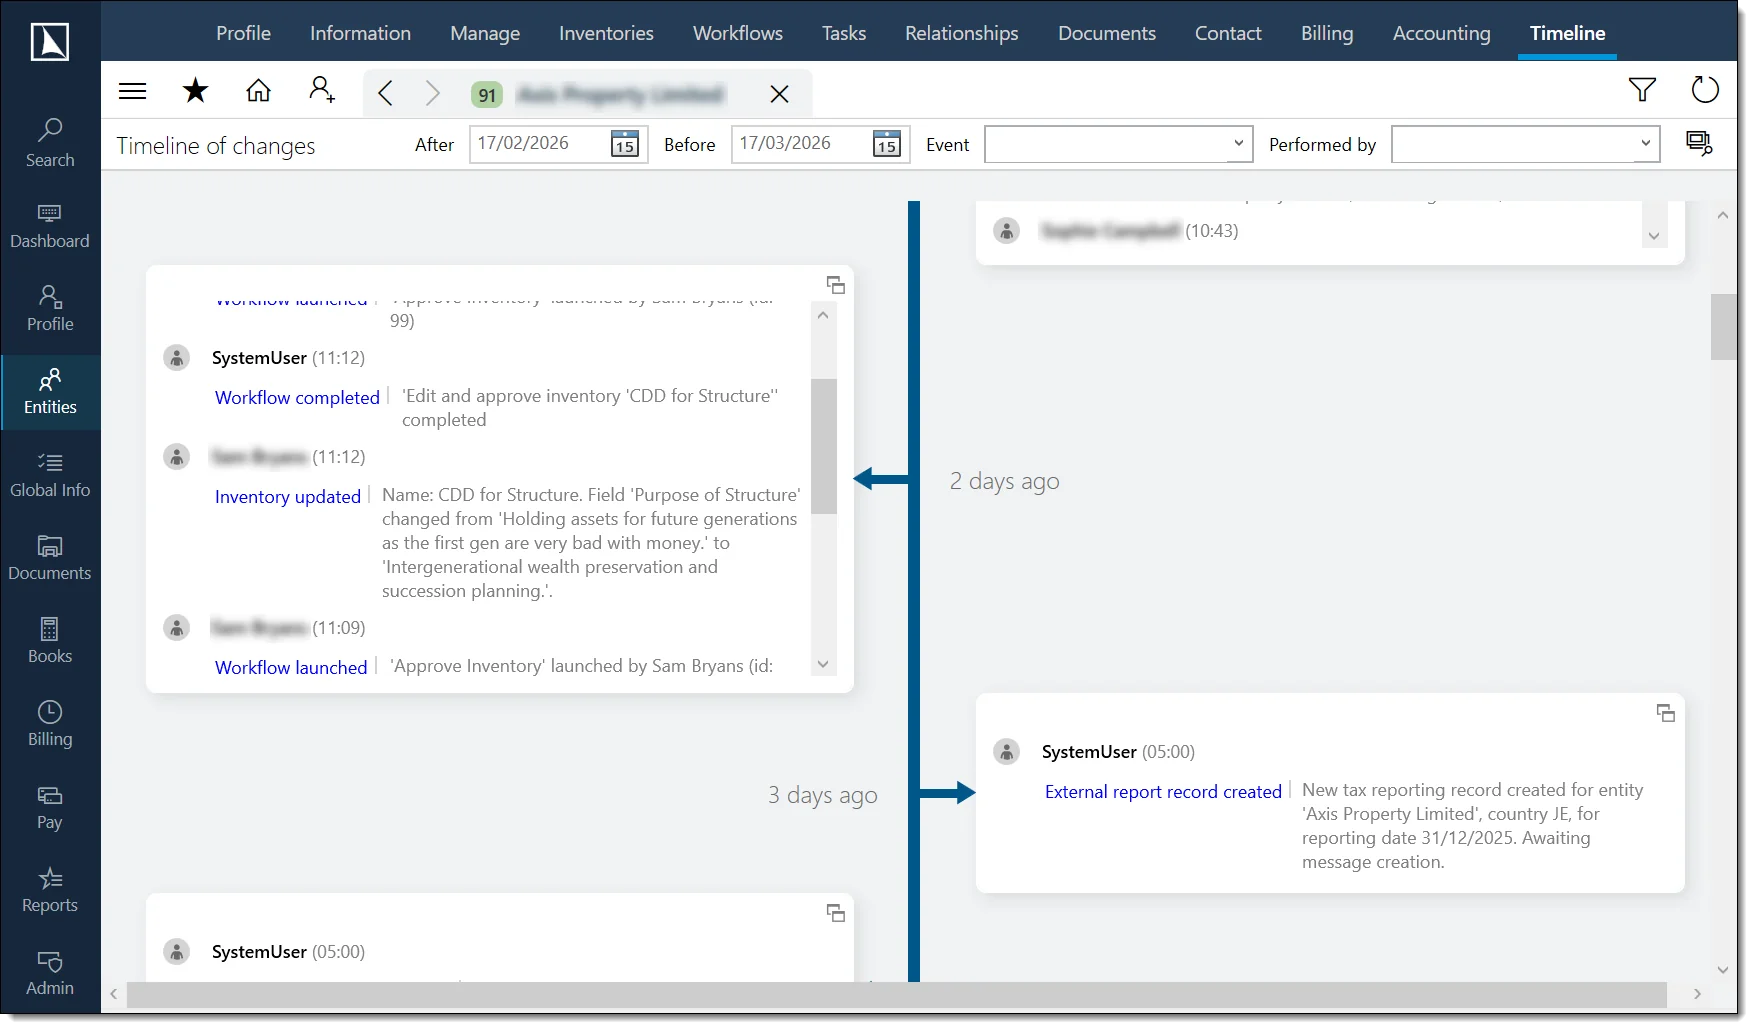Go to the home icon
The width and height of the screenshot is (1753, 1029).
coord(258,91)
